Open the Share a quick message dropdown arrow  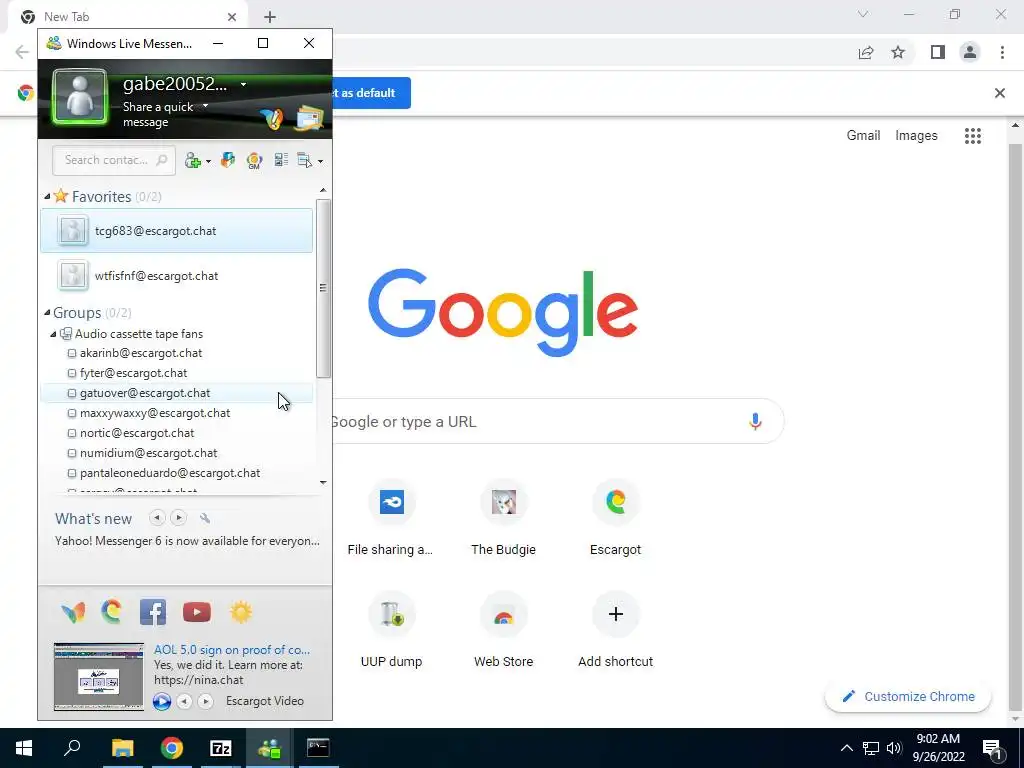(206, 105)
